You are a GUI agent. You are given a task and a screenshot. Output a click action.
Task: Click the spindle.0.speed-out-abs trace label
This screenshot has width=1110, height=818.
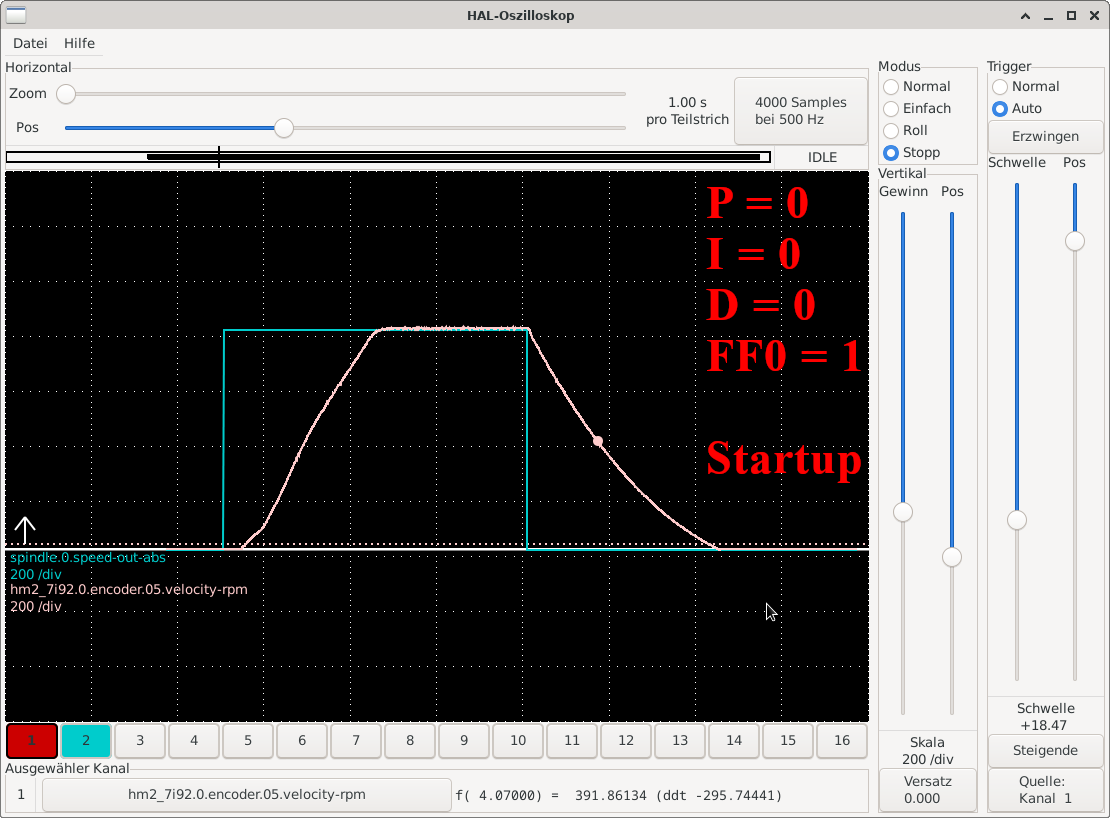pyautogui.click(x=88, y=558)
